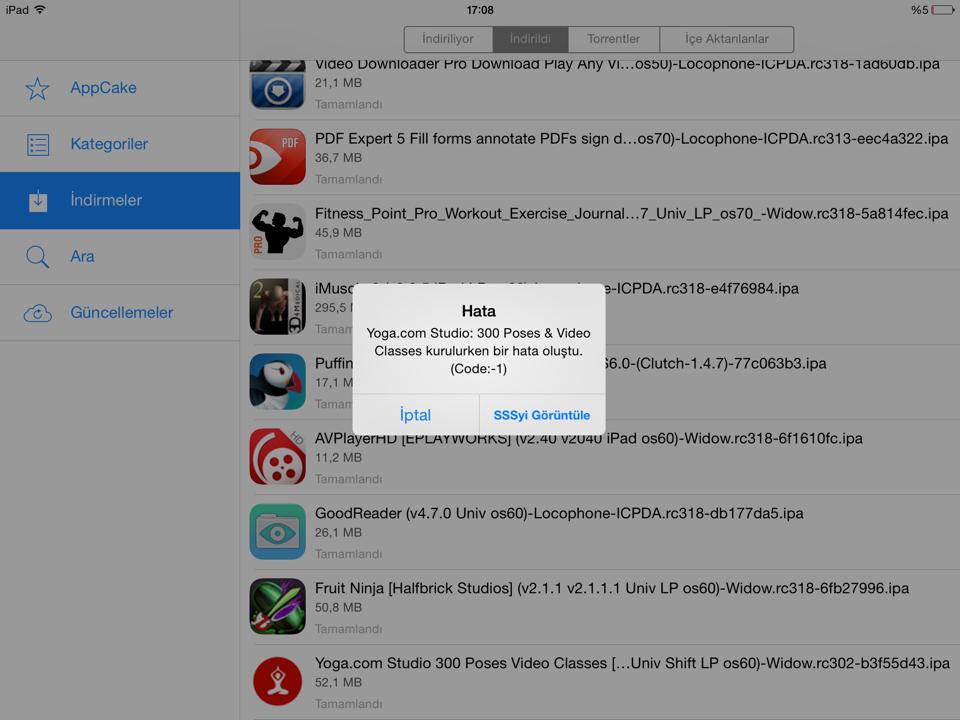
Task: Open Kategoriler in the sidebar
Action: pyautogui.click(x=120, y=144)
